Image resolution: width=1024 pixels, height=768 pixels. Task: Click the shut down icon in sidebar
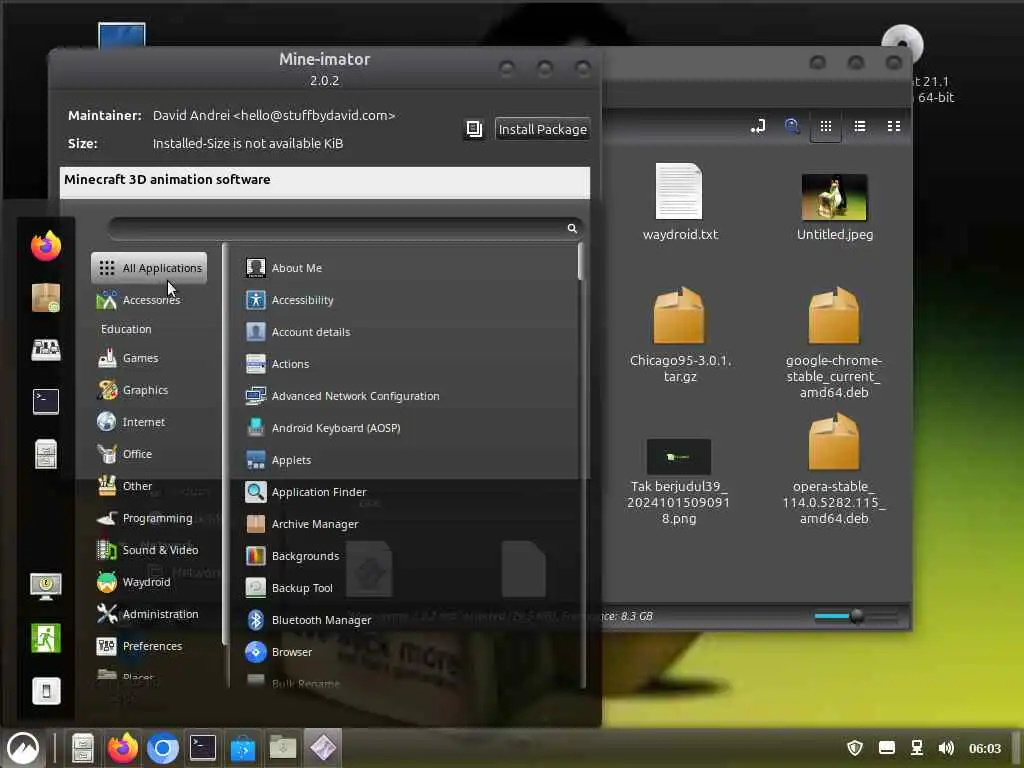(46, 691)
